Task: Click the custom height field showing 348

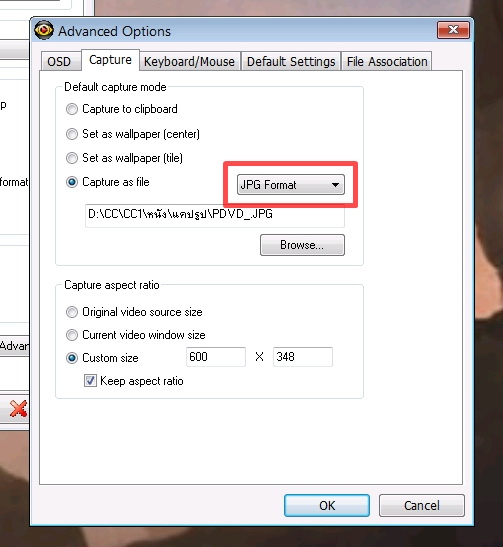Action: (x=303, y=357)
